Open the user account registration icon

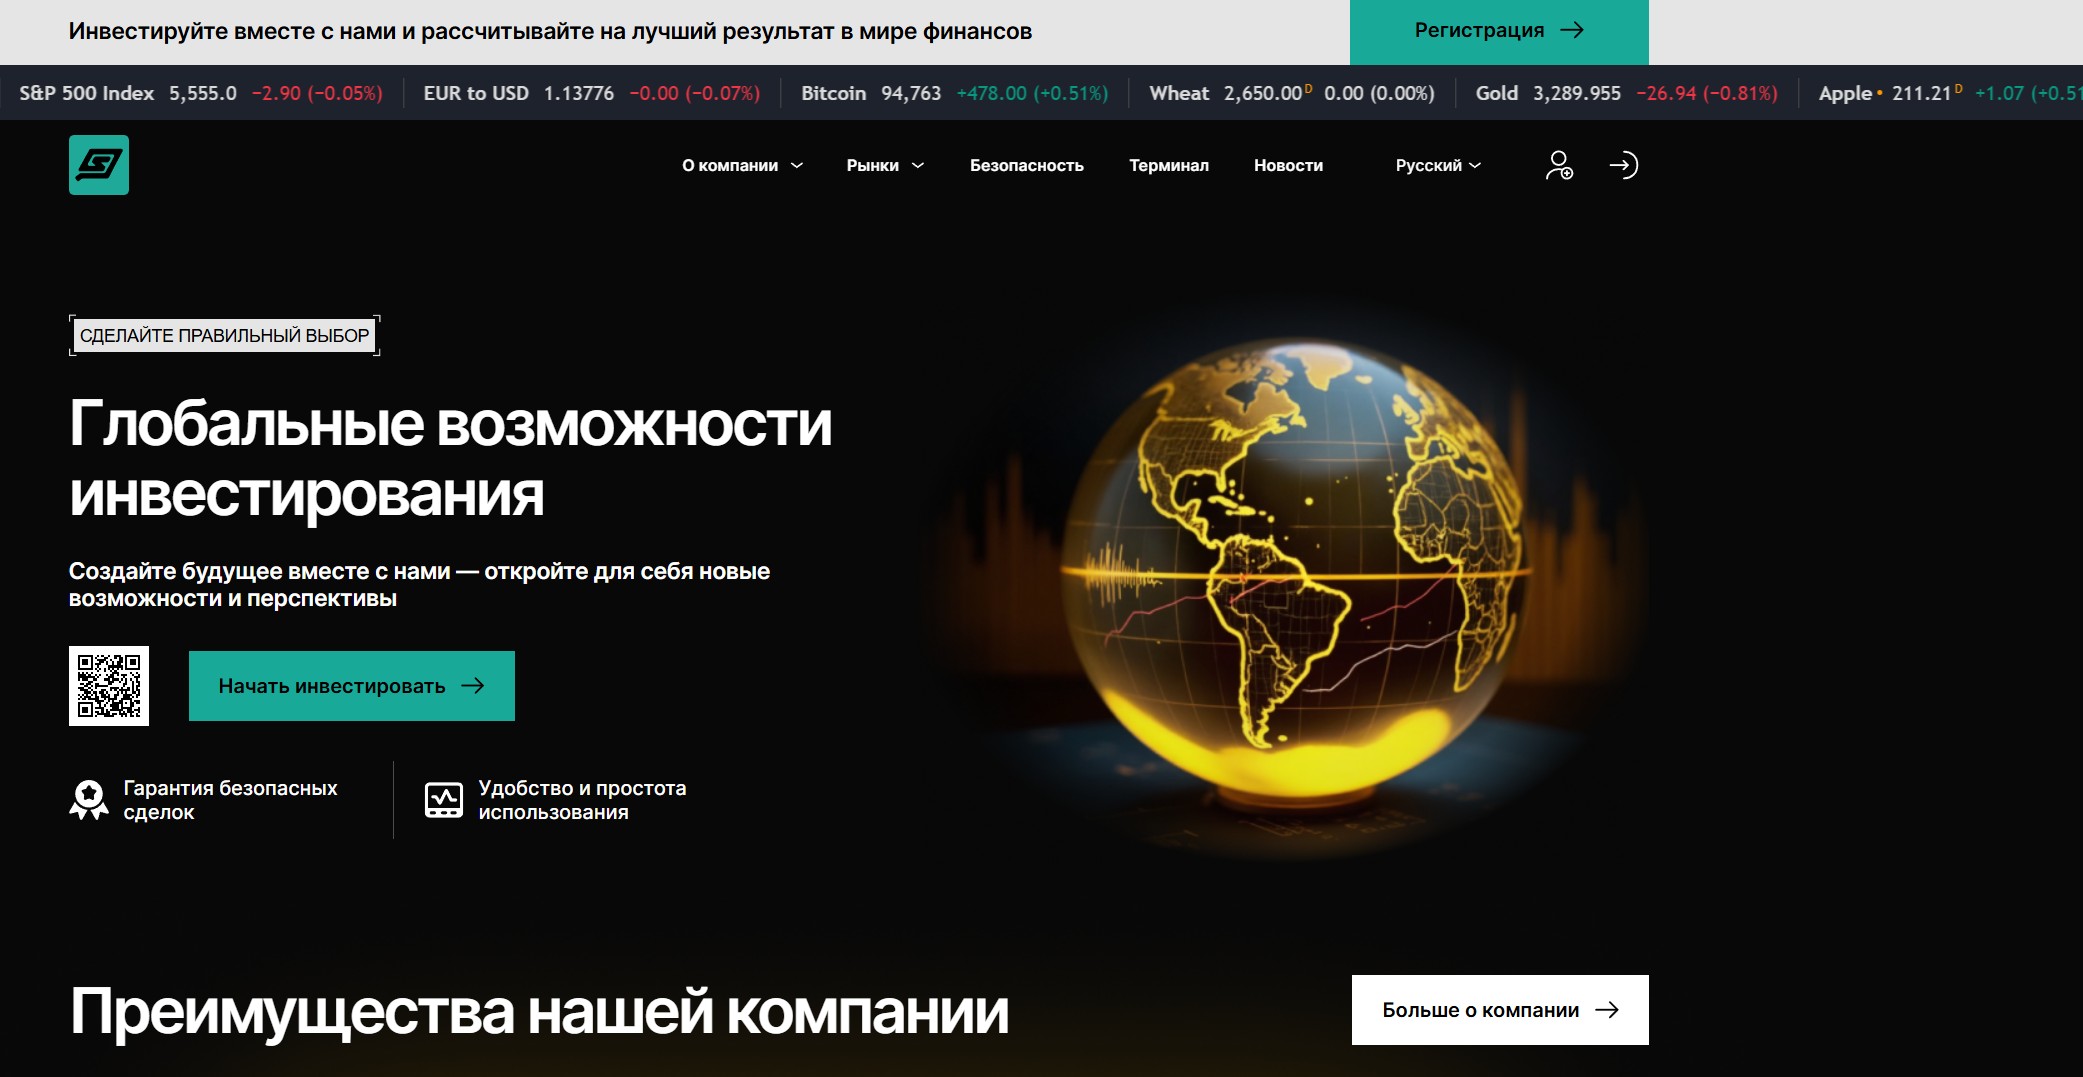click(1558, 165)
